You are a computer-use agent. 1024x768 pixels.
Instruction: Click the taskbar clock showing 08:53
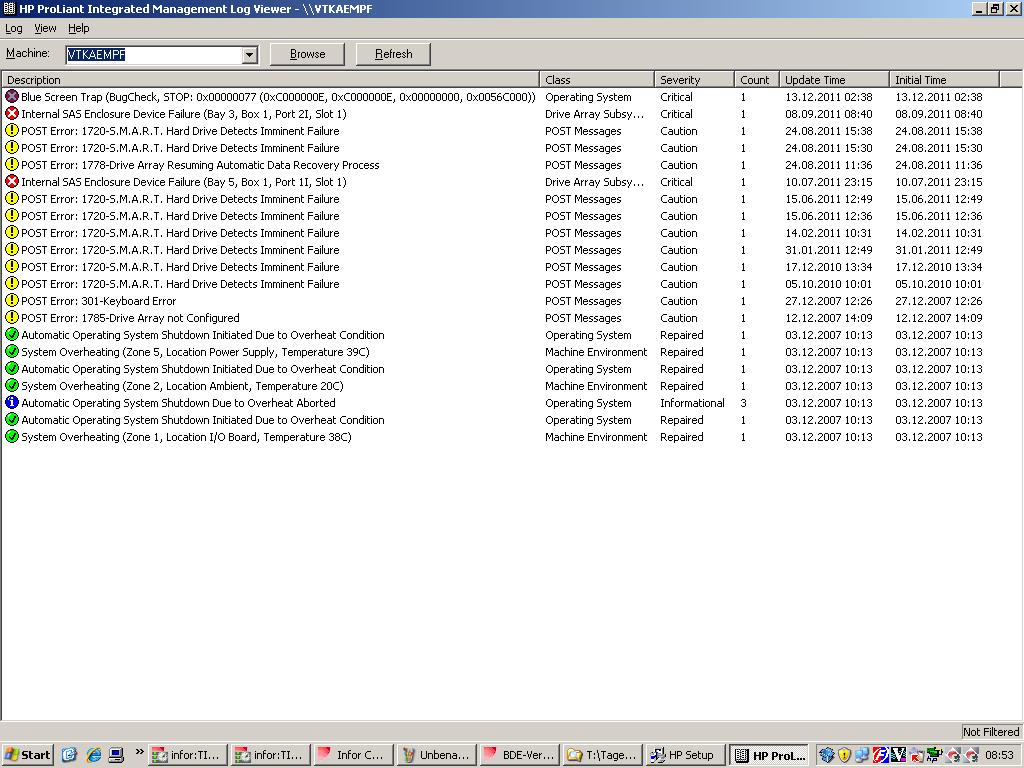click(999, 755)
